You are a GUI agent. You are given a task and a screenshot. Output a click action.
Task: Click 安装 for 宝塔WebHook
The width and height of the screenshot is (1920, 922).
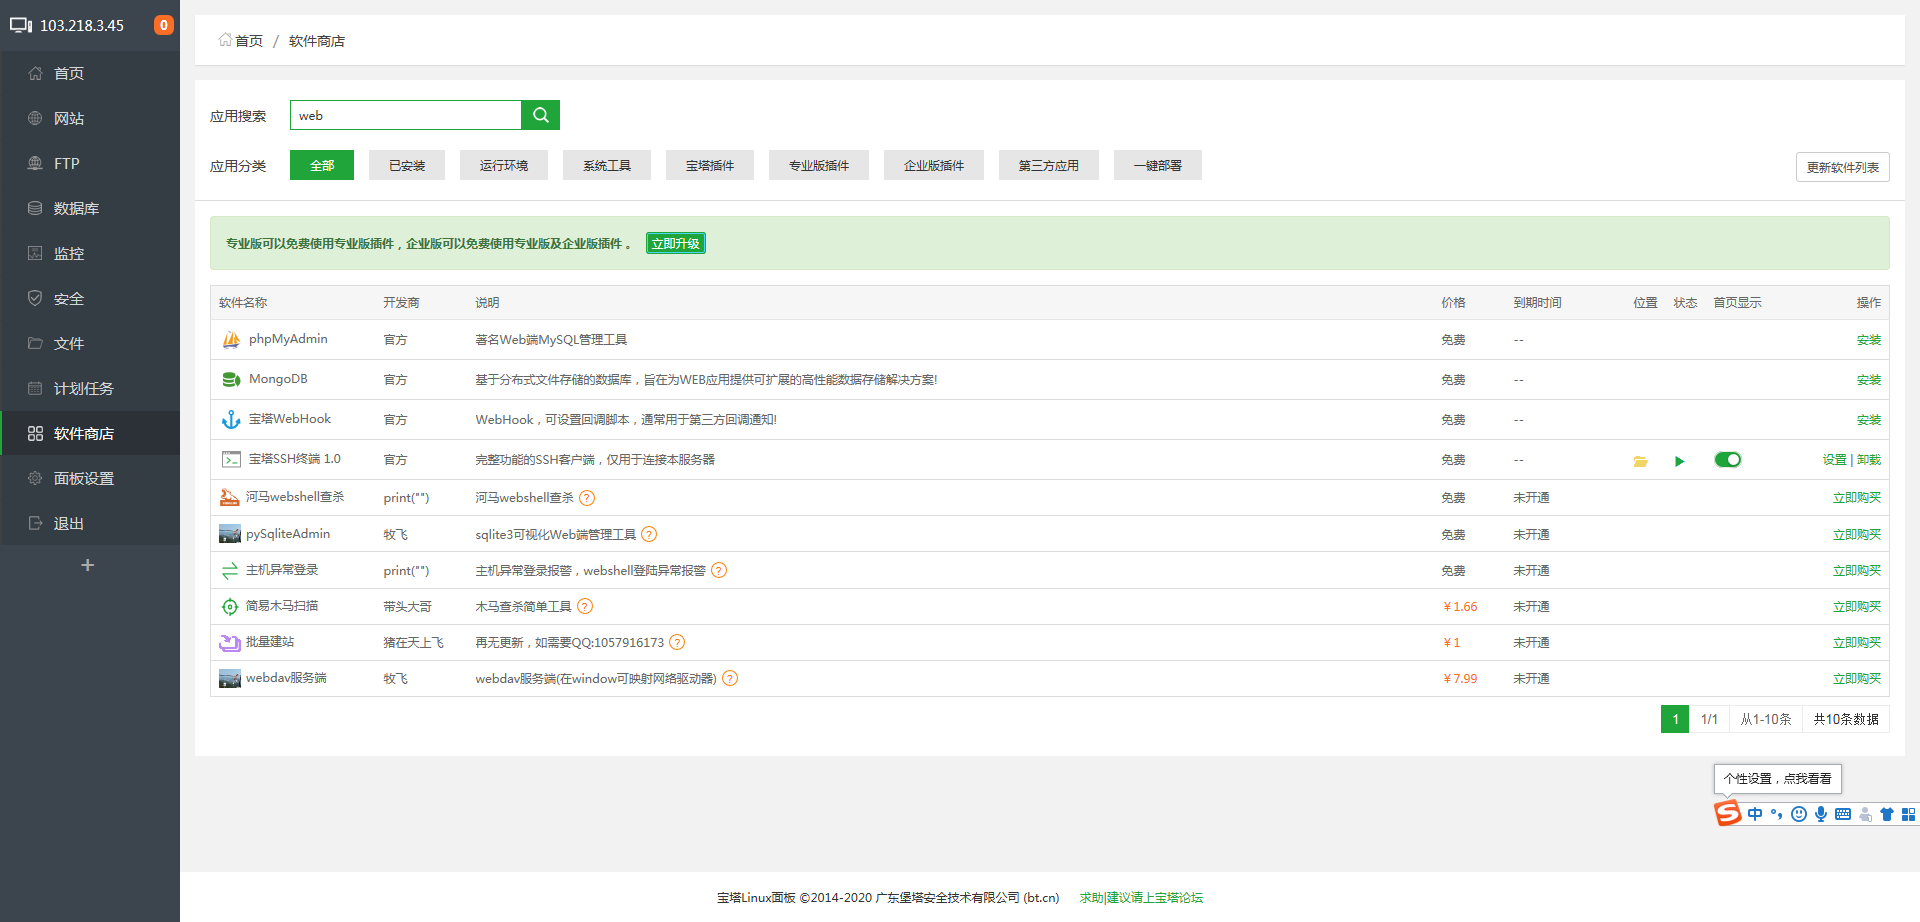(x=1869, y=420)
